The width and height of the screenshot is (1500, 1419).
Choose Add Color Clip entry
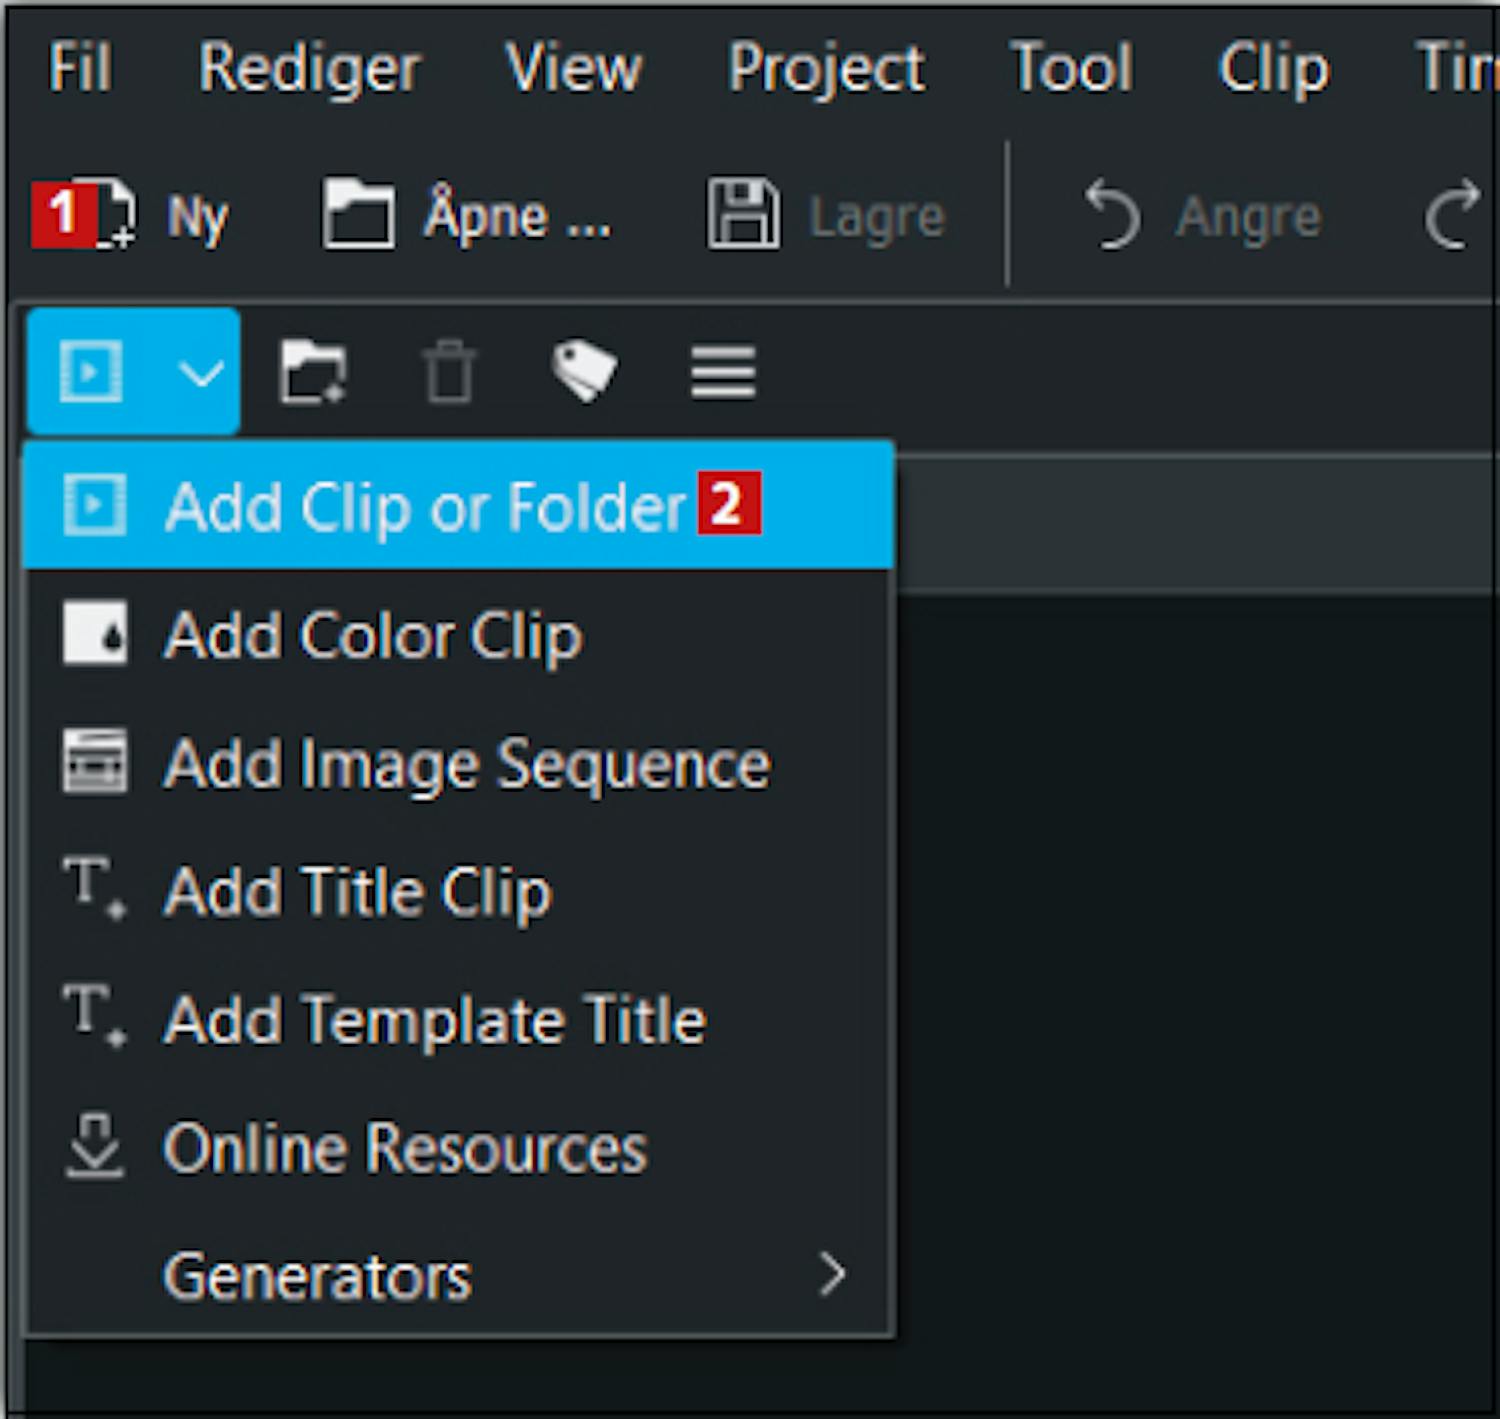point(373,635)
